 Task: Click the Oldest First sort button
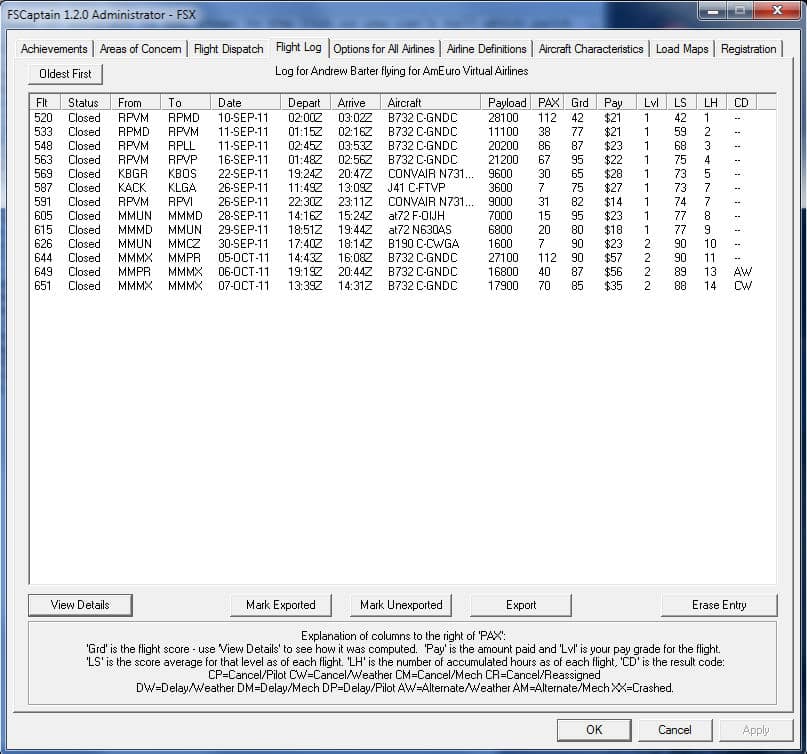click(66, 74)
